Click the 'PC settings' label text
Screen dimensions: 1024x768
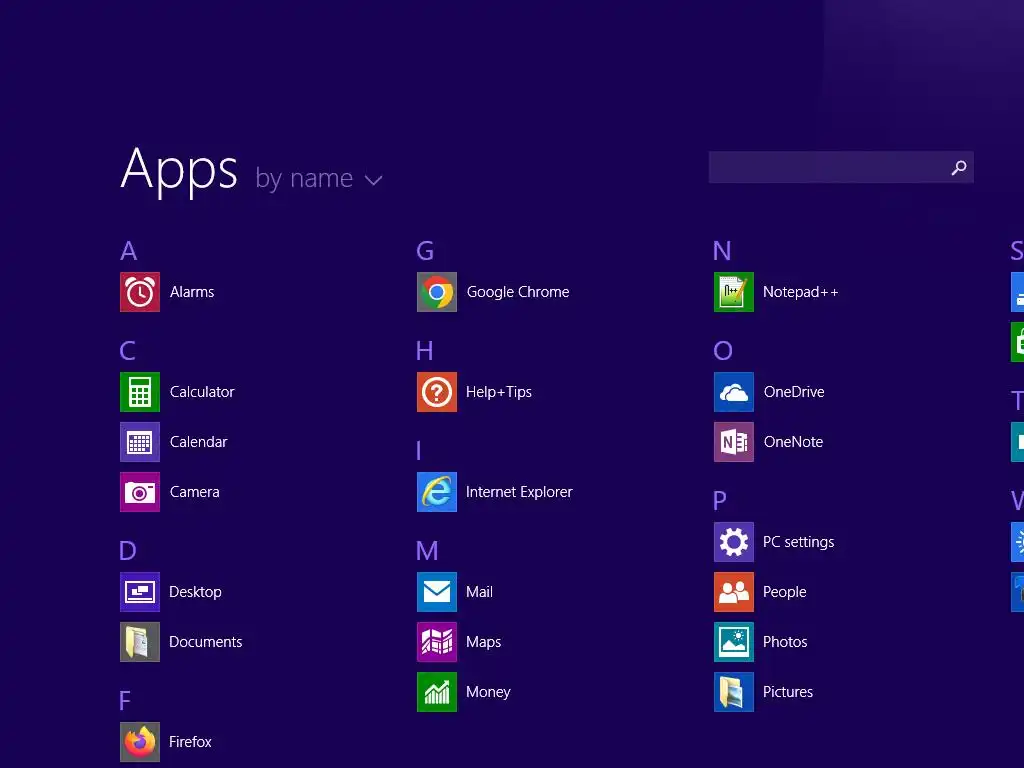pyautogui.click(x=799, y=543)
